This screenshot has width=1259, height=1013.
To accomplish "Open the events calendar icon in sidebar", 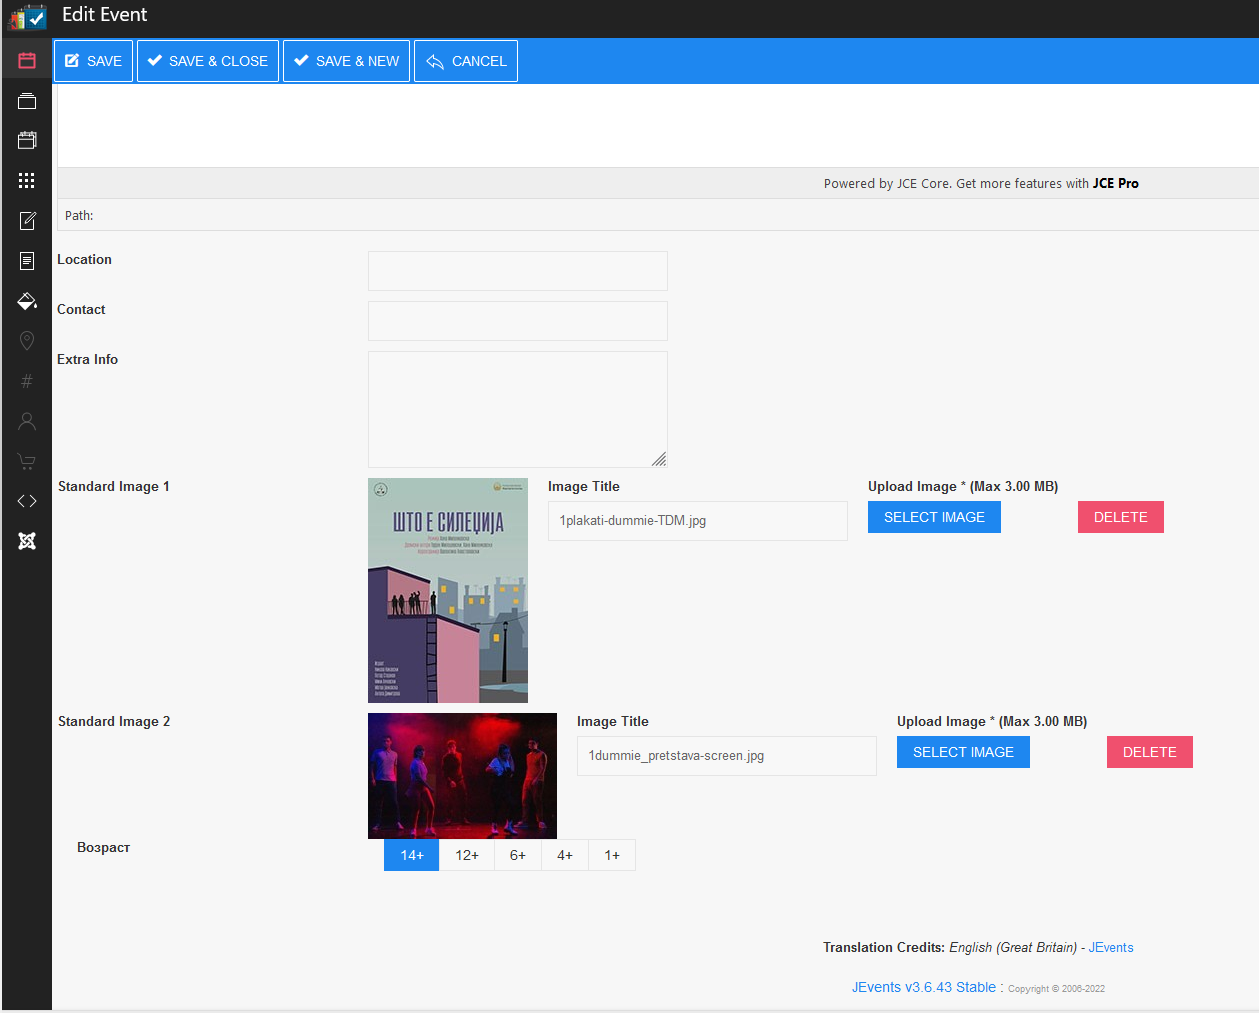I will click(x=27, y=141).
